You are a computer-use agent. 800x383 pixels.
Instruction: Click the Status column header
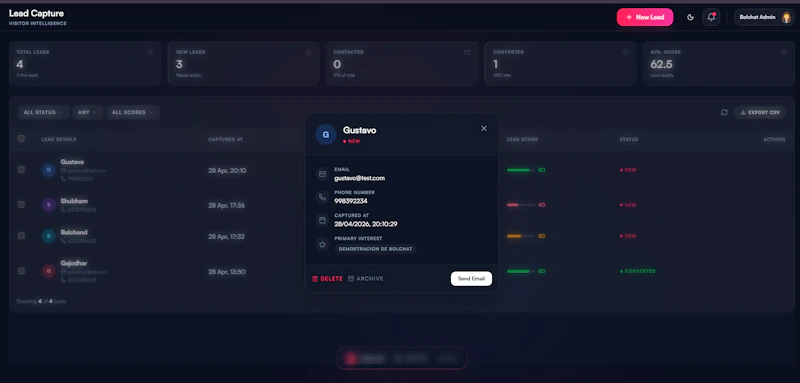(x=629, y=139)
